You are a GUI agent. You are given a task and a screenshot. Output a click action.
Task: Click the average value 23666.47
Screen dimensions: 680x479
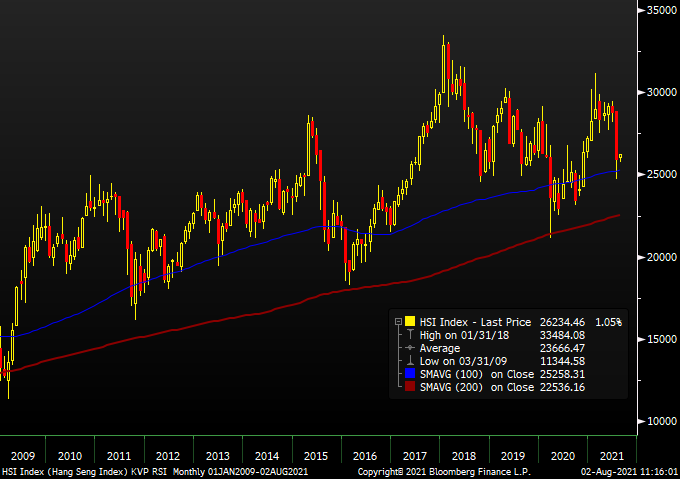[562, 348]
